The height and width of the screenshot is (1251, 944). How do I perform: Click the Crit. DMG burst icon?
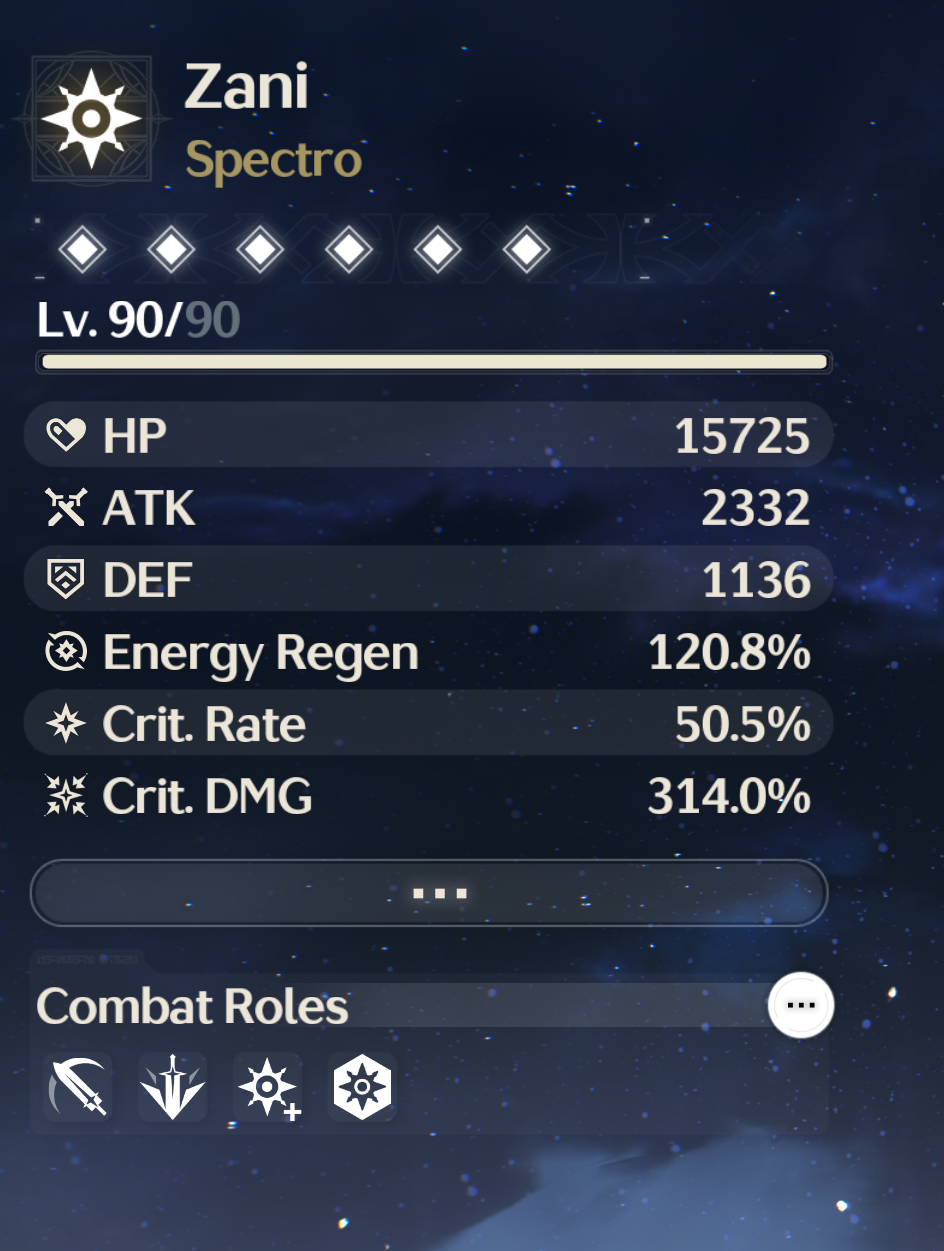tap(66, 796)
